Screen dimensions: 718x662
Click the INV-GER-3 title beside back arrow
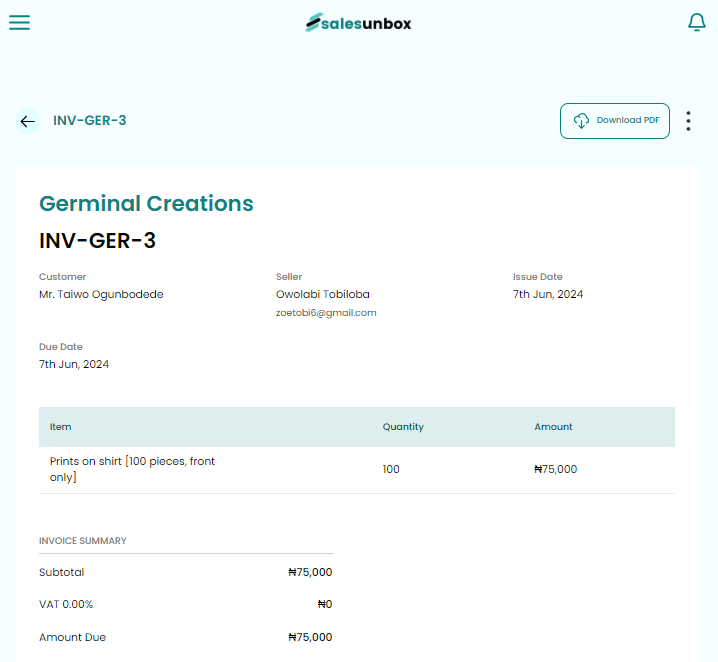(90, 121)
